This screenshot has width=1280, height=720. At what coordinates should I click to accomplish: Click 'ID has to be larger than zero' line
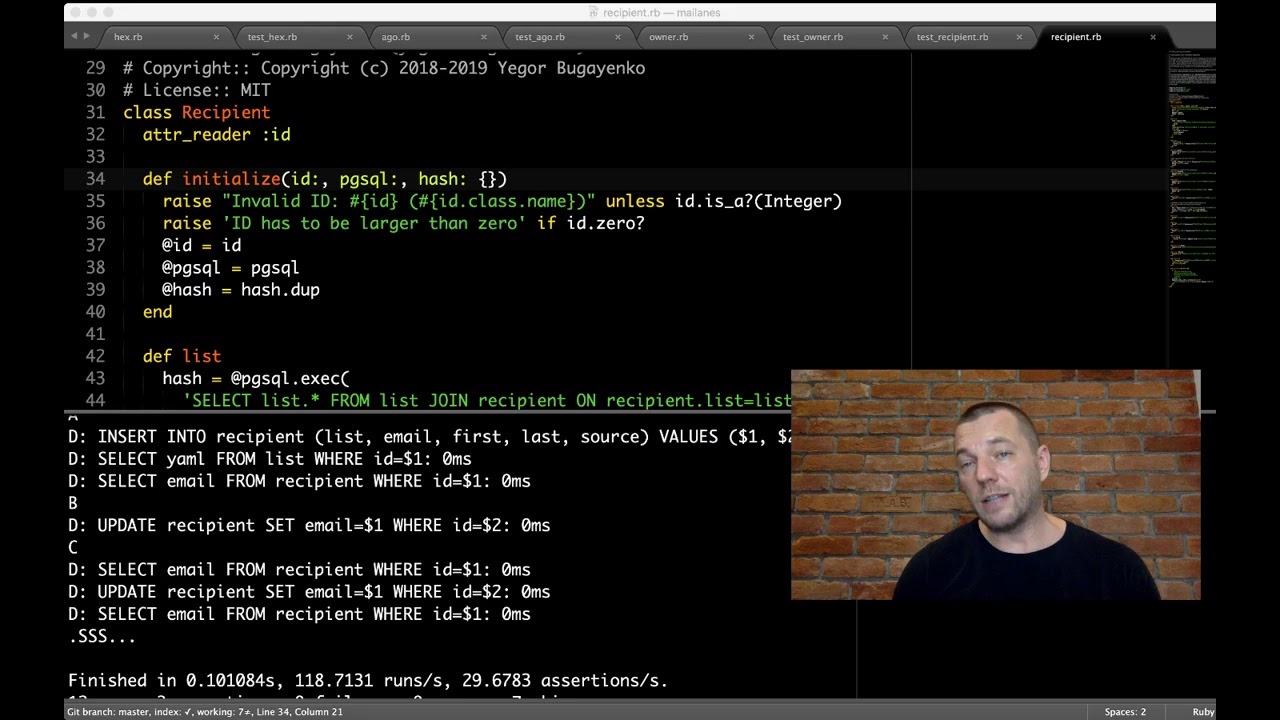tap(403, 223)
